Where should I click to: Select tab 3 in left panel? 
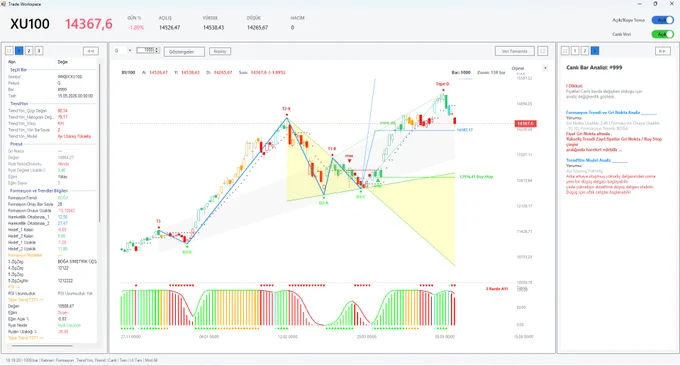point(39,51)
